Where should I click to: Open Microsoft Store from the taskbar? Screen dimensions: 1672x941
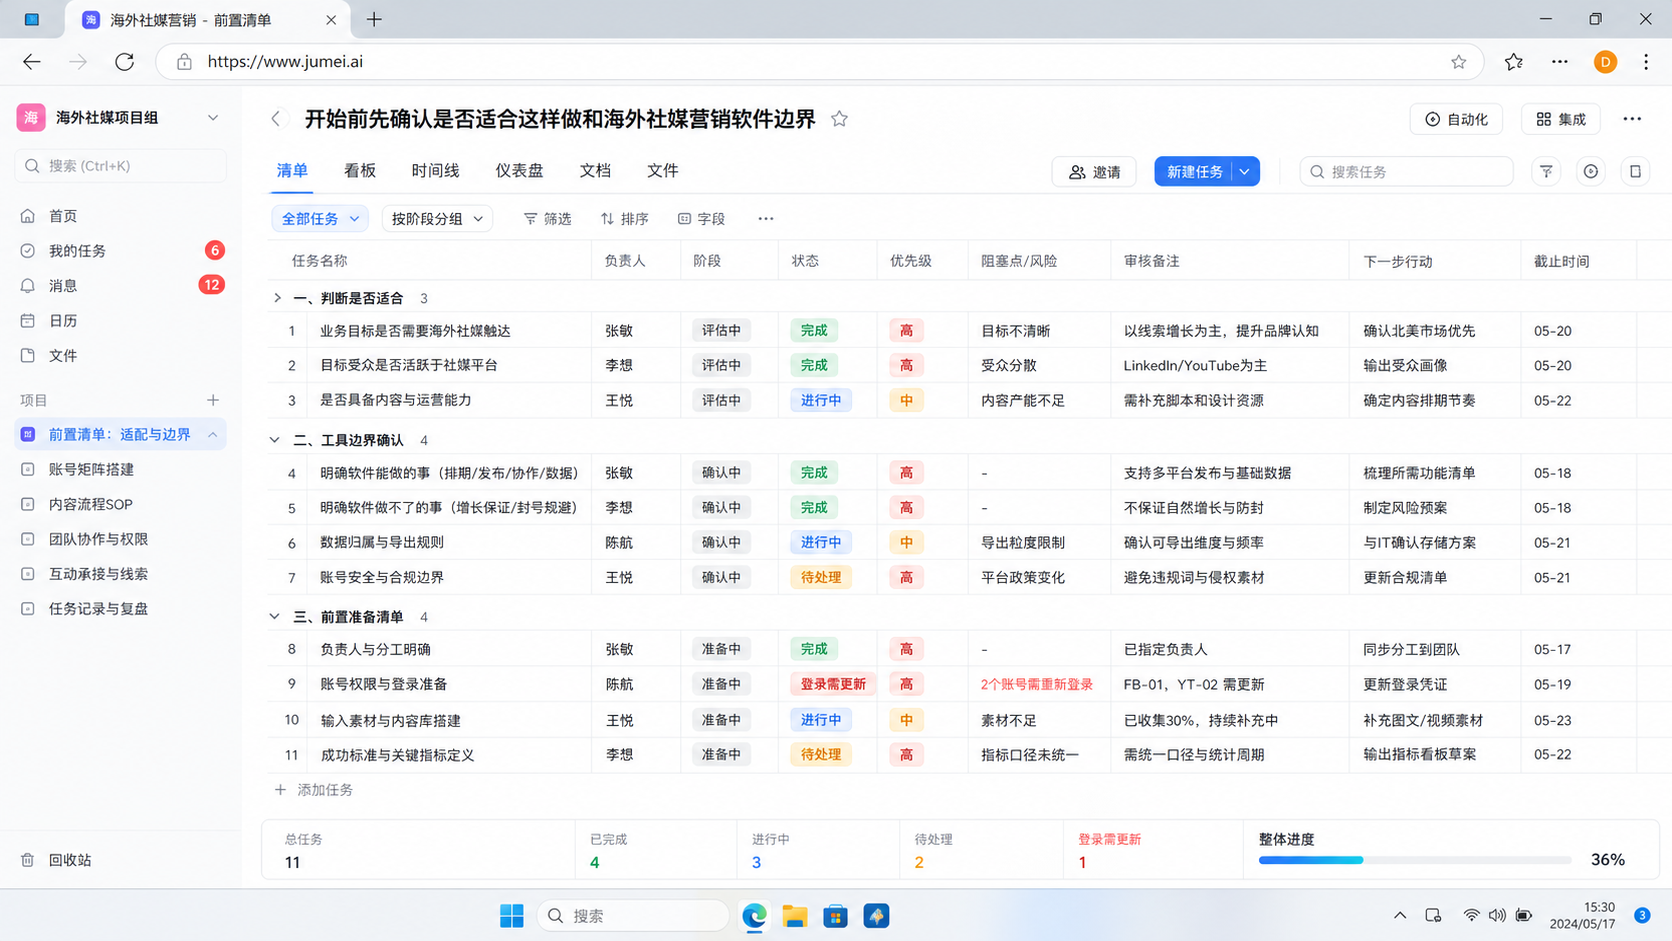[836, 916]
